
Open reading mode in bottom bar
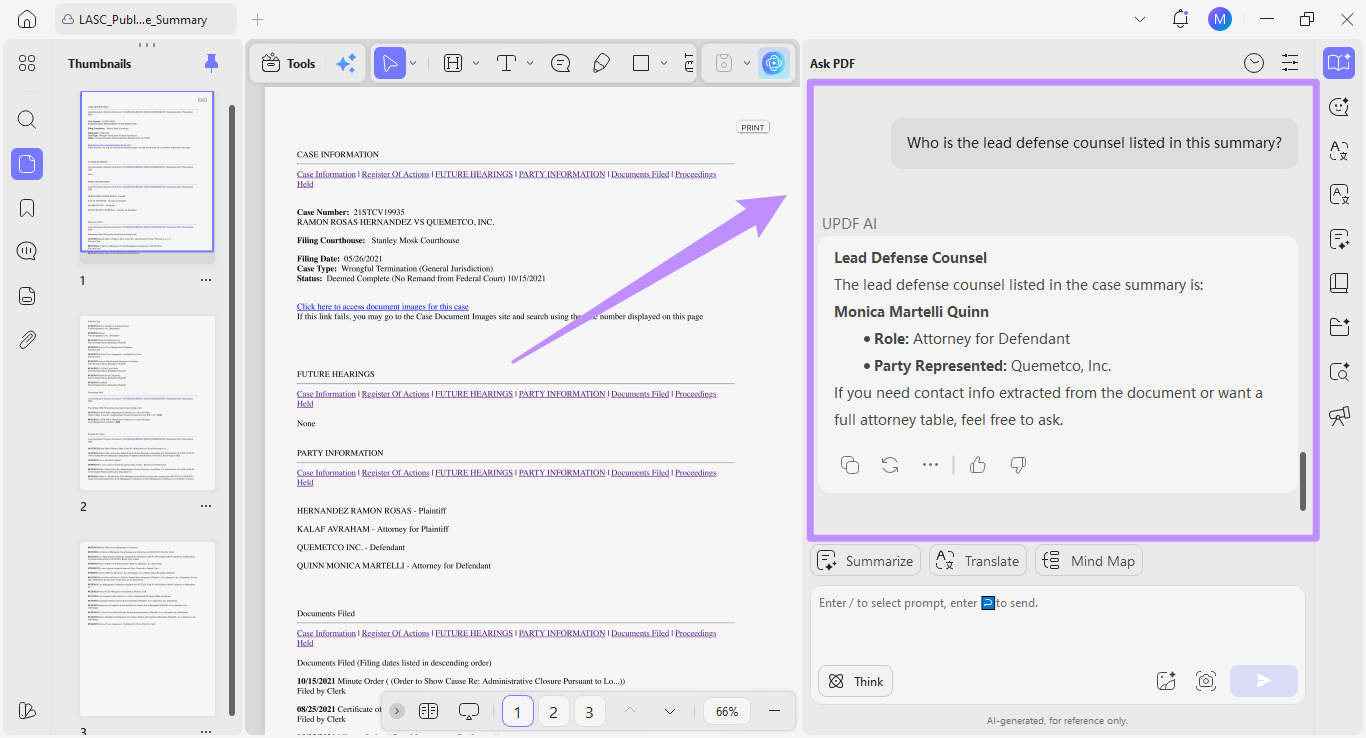point(429,711)
